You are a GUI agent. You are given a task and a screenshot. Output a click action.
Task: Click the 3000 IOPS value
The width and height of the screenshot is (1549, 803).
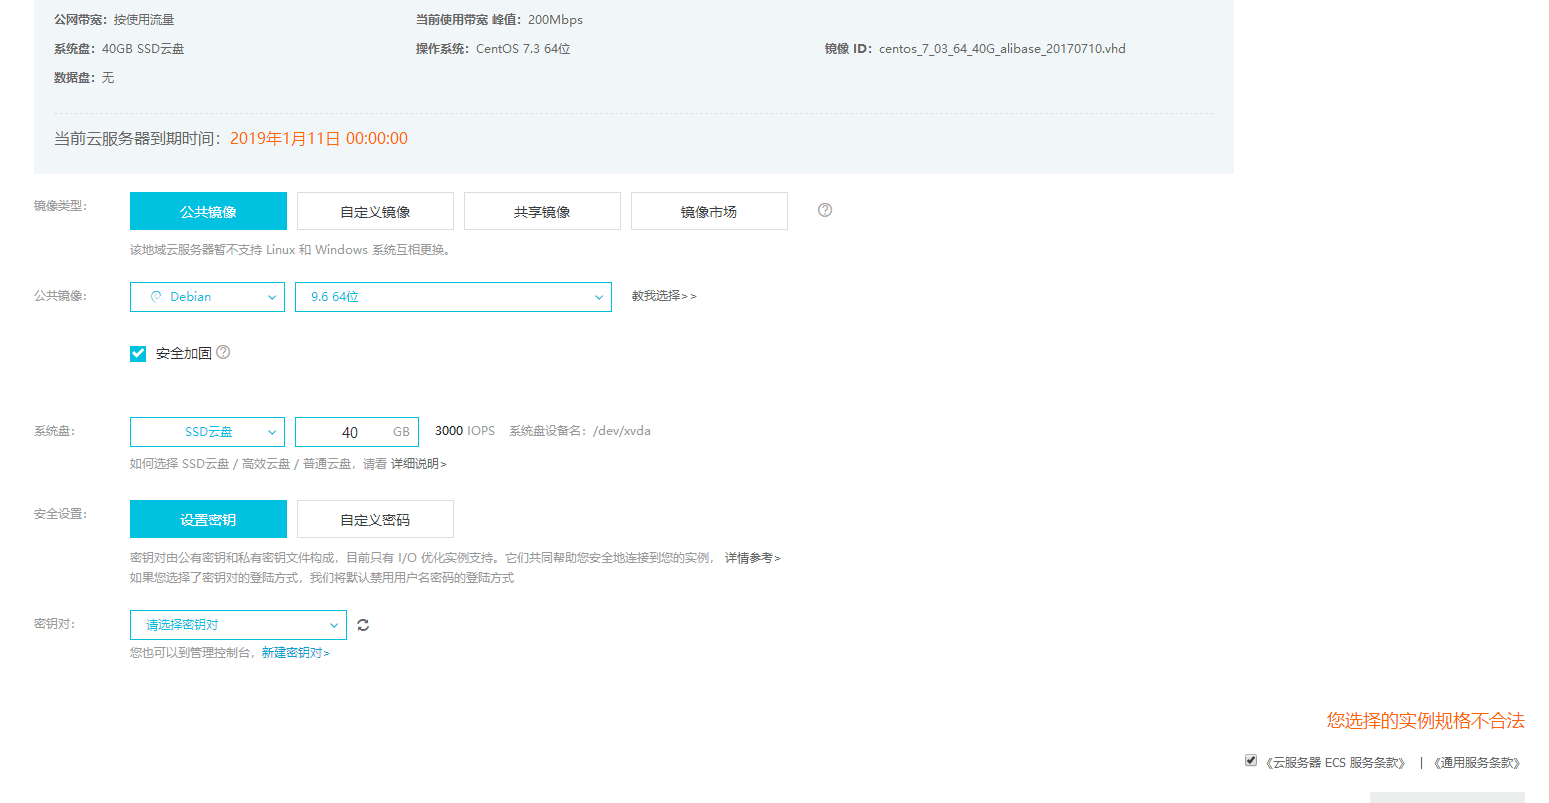pos(465,431)
